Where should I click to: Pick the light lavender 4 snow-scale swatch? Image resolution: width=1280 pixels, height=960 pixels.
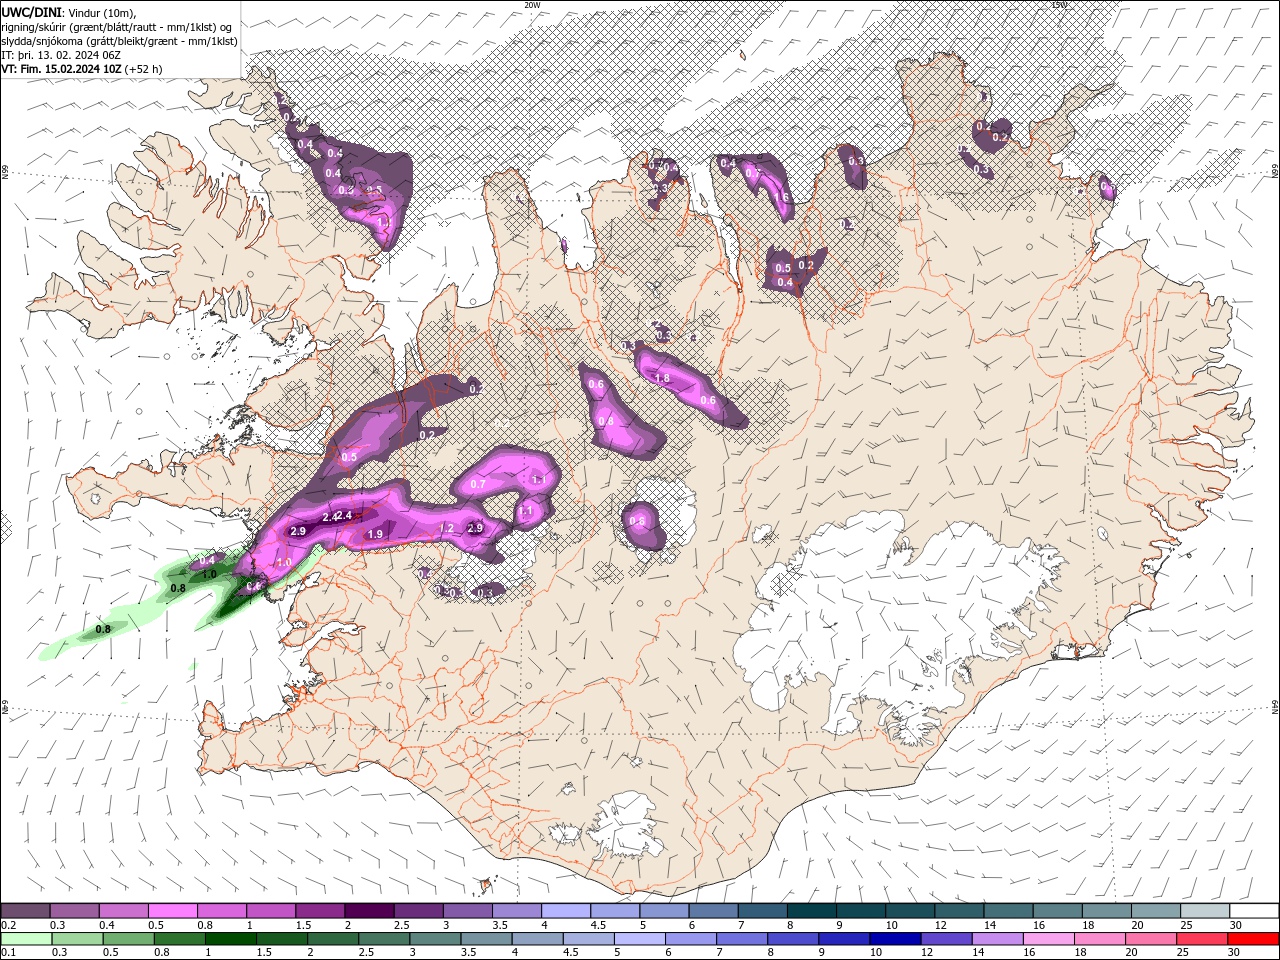point(566,910)
